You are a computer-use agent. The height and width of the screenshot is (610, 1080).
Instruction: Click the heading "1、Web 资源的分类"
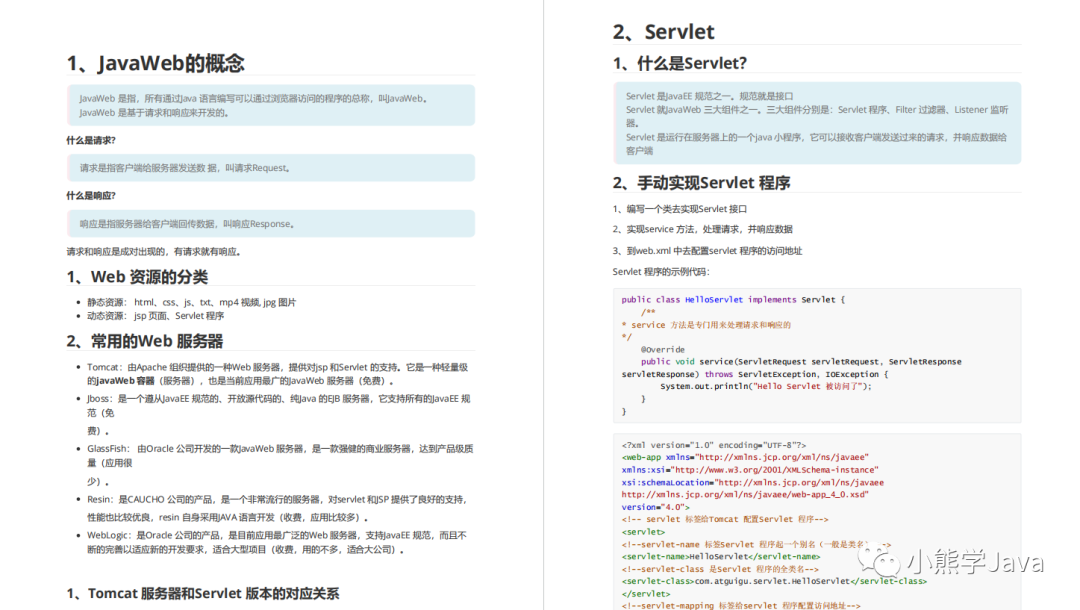coord(137,277)
